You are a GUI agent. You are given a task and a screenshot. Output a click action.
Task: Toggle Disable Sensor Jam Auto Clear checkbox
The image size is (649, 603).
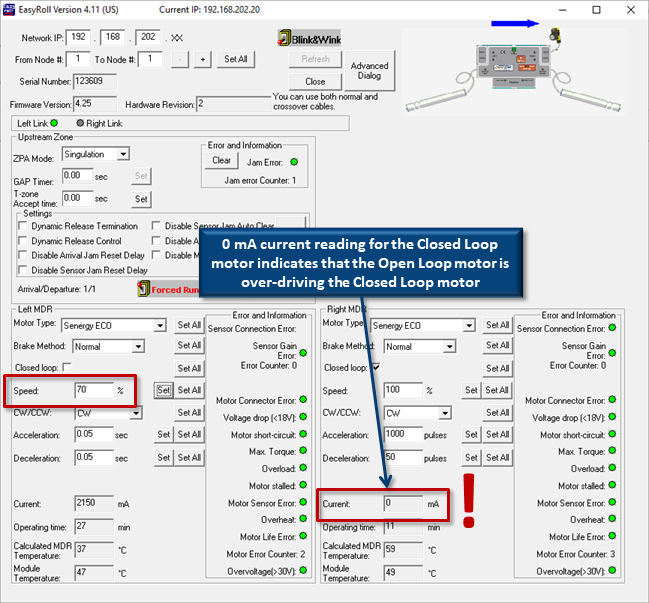click(156, 226)
